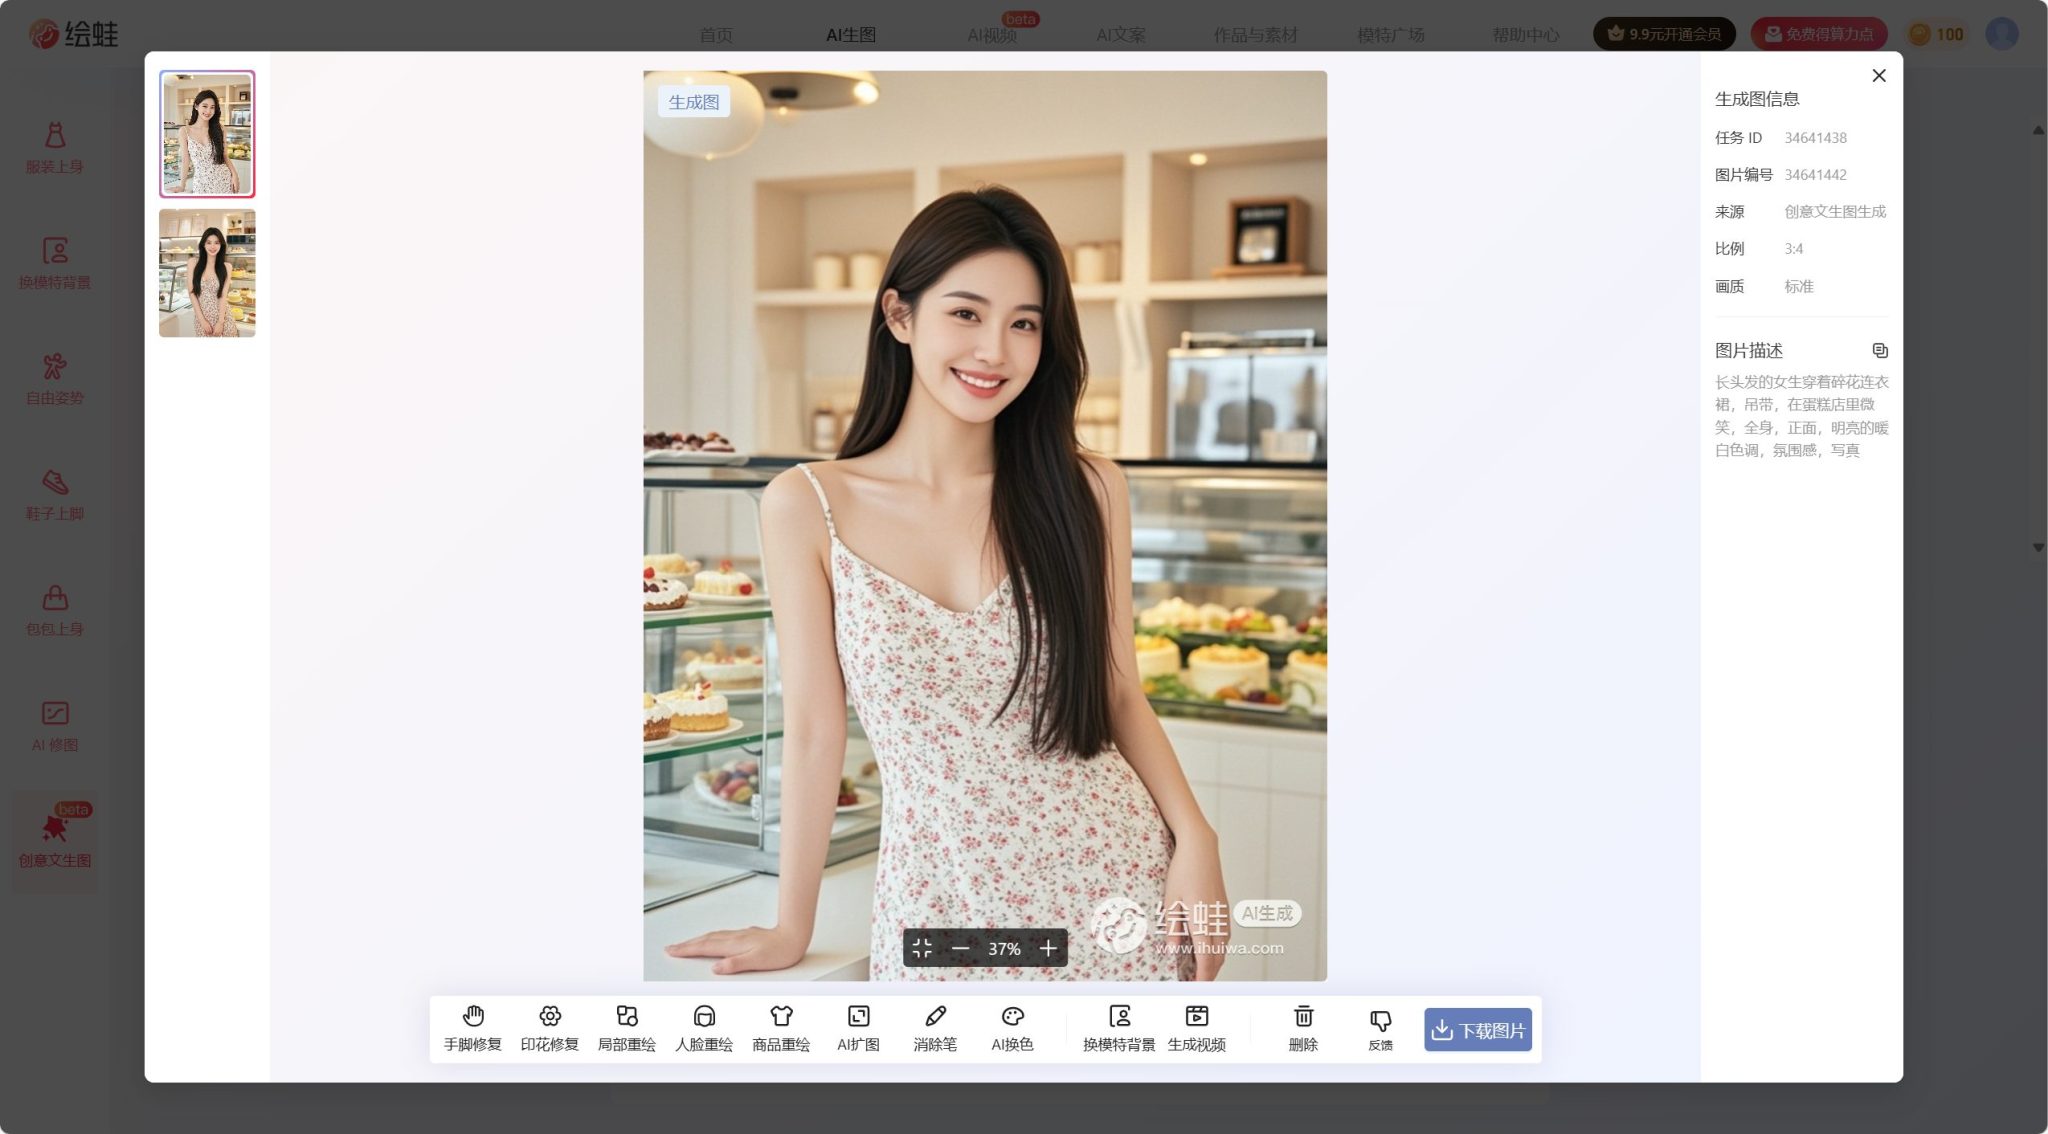
Task: Zoom in with the plus button
Action: [1048, 948]
